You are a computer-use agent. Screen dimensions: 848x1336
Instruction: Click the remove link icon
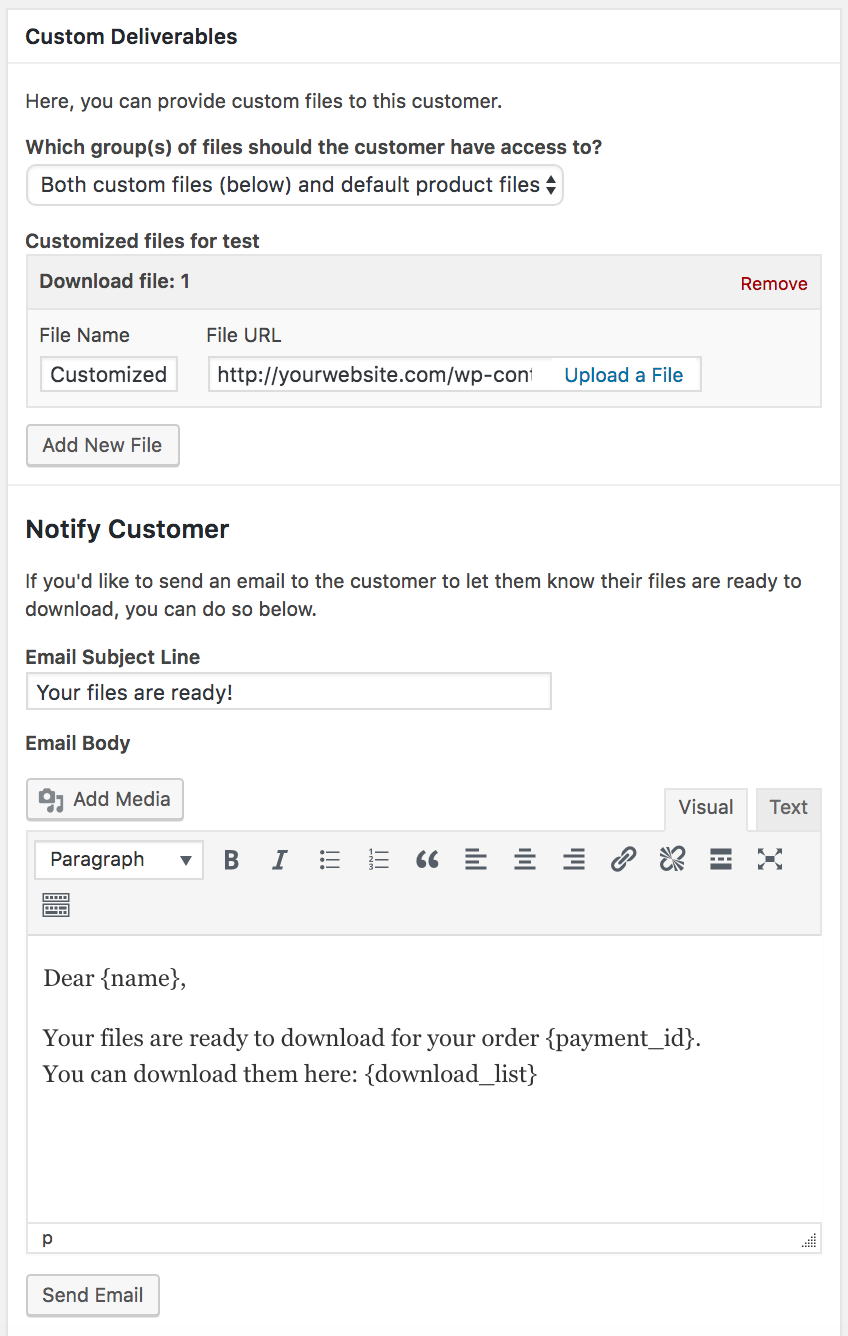[672, 860]
